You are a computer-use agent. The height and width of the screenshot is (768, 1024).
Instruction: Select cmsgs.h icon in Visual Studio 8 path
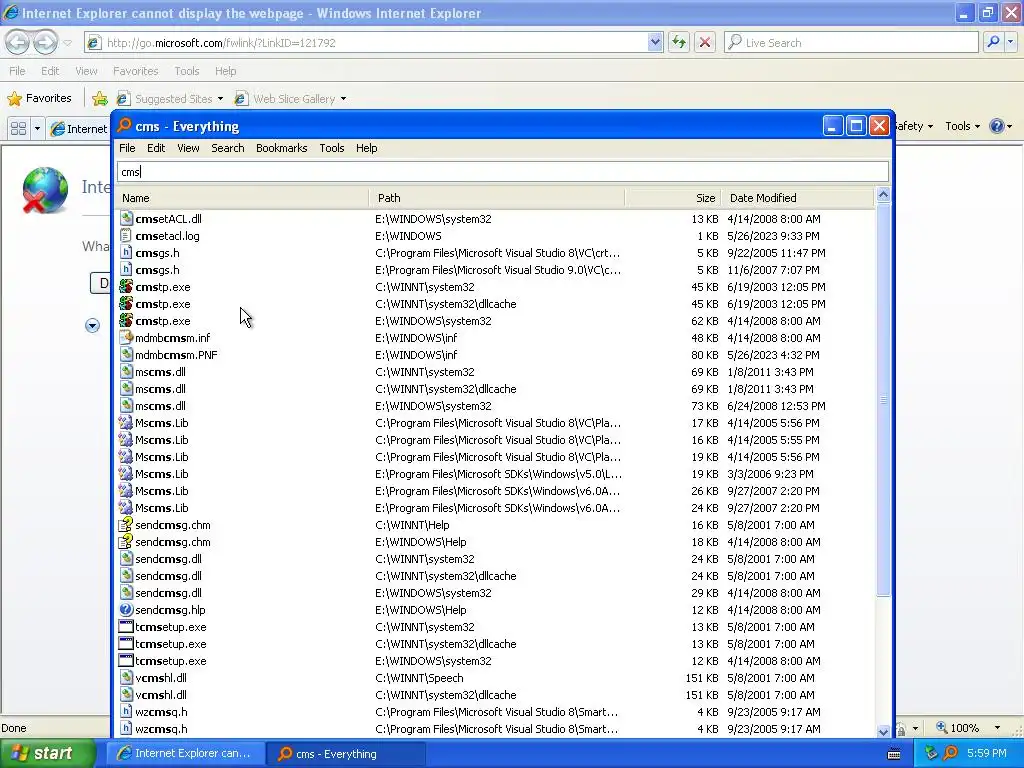[x=126, y=253]
